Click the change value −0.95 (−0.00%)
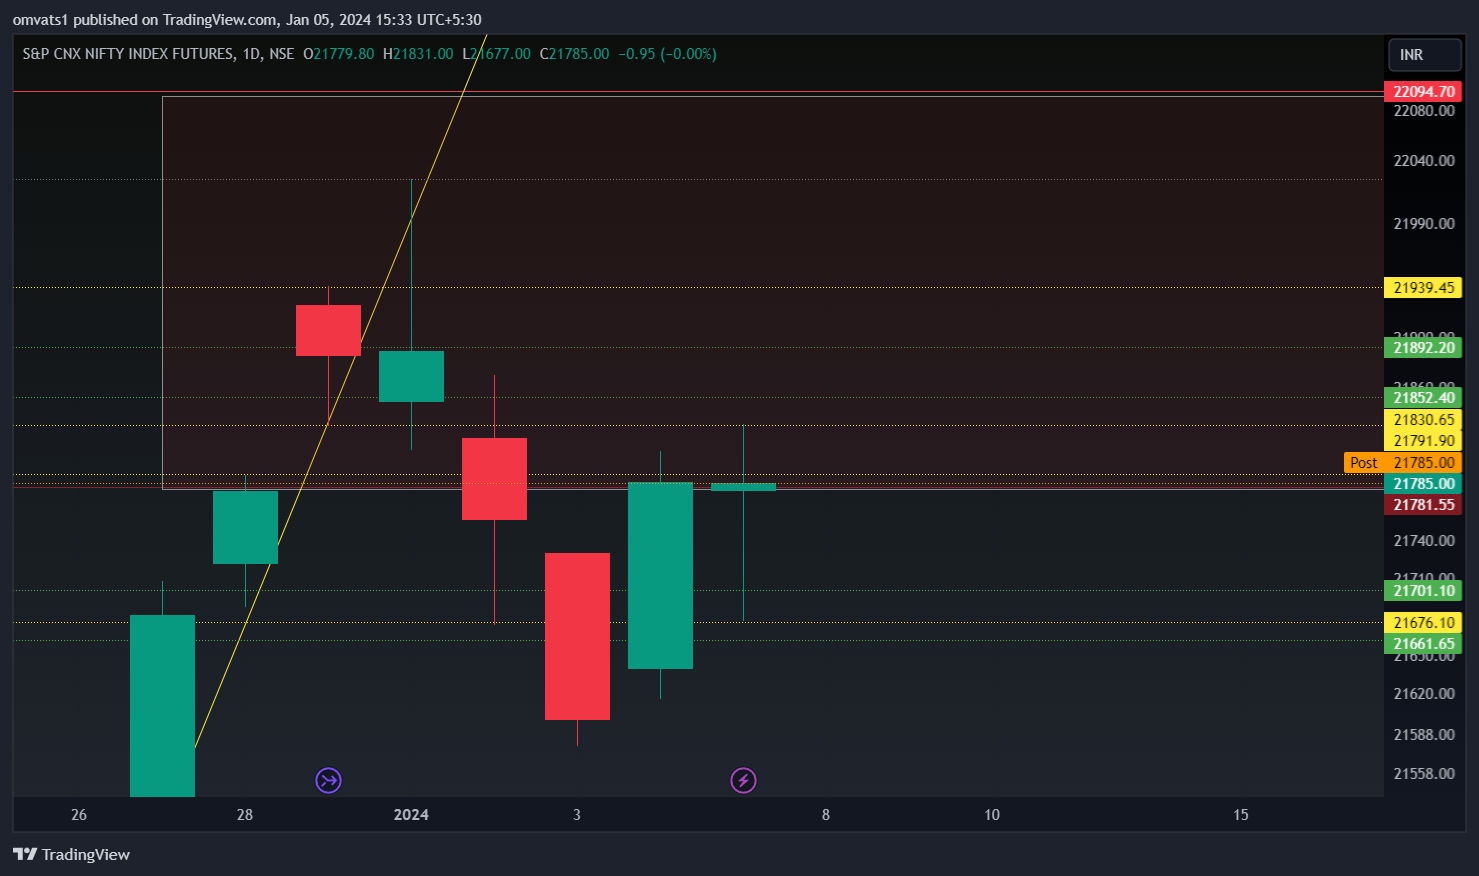Image resolution: width=1479 pixels, height=876 pixels. click(667, 54)
